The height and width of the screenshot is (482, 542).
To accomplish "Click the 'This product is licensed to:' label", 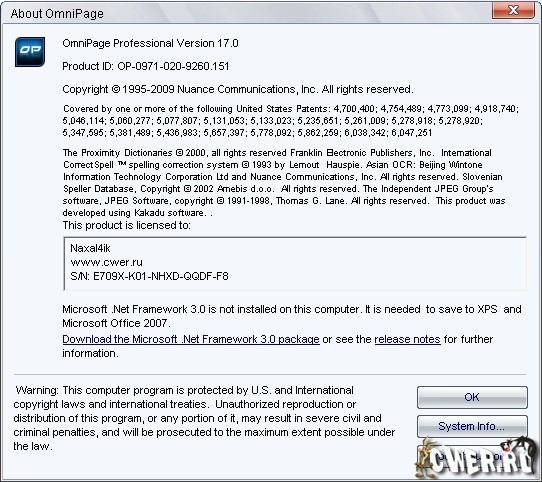I will point(127,225).
